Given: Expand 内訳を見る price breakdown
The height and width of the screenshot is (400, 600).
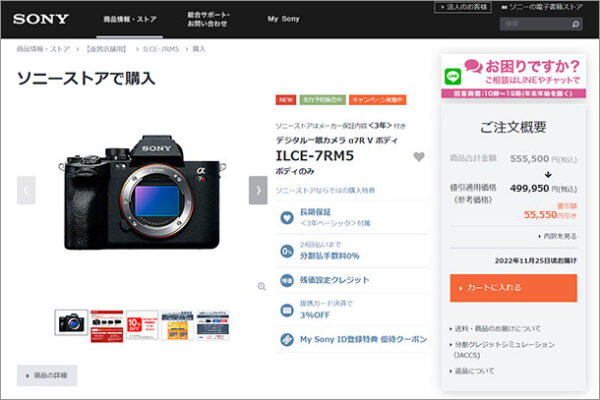Looking at the screenshot, I should pos(558,236).
